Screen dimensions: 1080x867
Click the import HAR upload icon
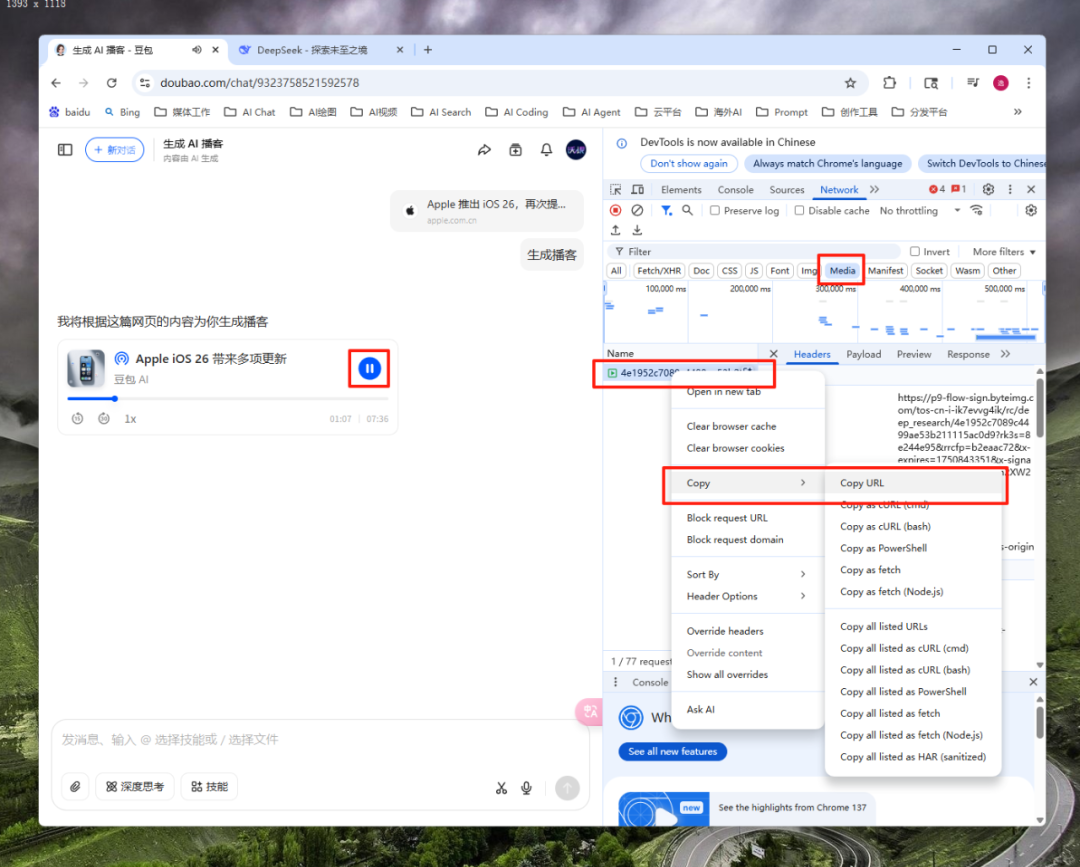coord(616,230)
